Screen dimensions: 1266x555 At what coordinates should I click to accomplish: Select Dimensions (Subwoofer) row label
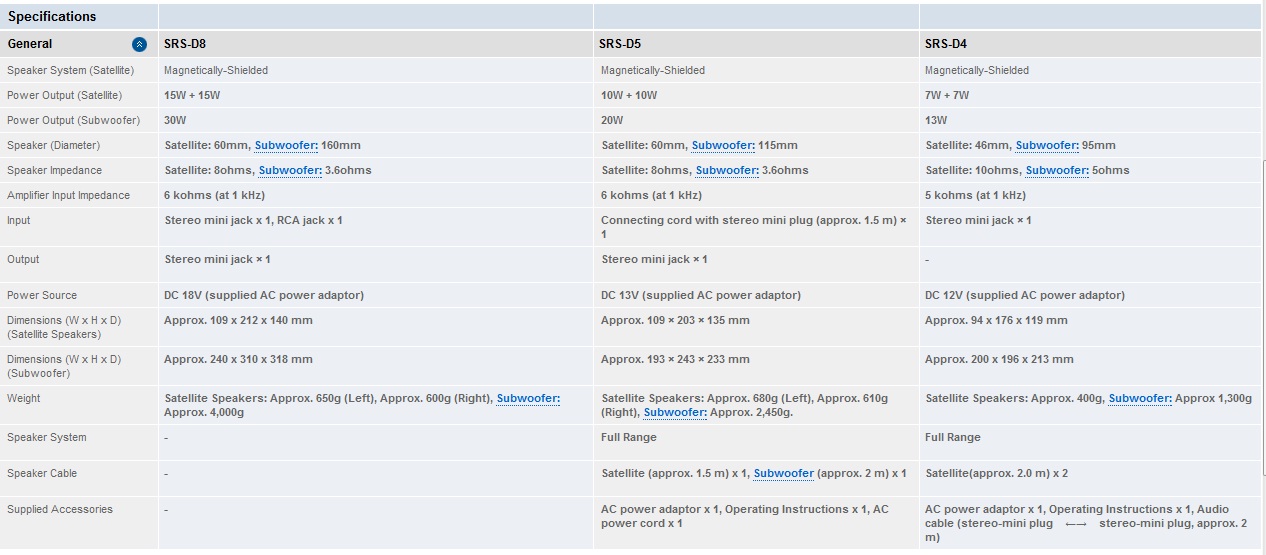(x=64, y=366)
